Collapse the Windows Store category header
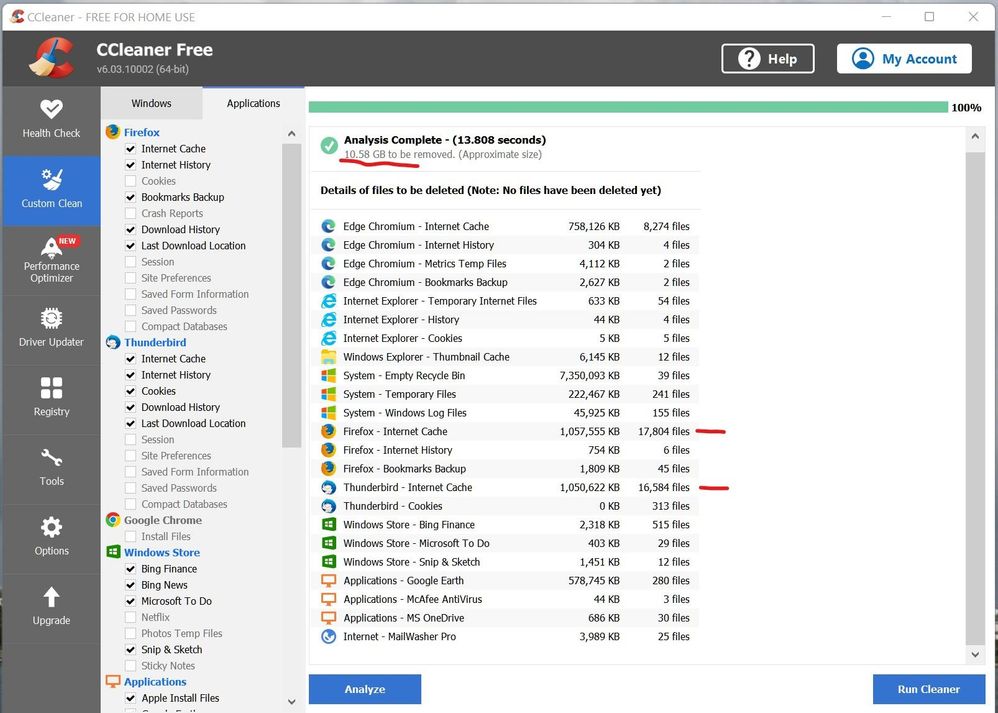This screenshot has height=713, width=998. pos(162,553)
